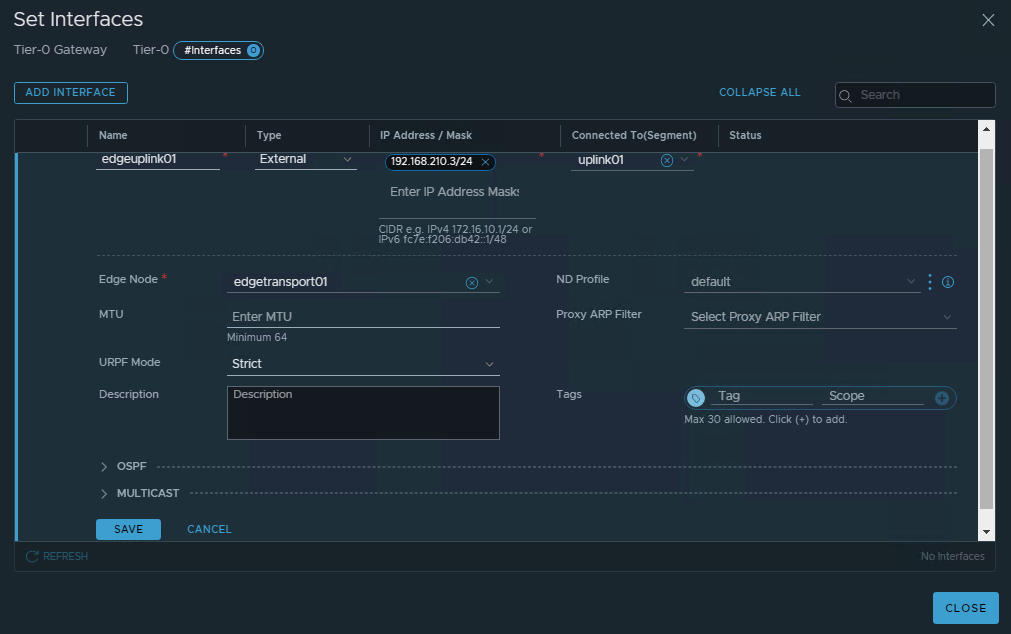Screen dimensions: 1011x634
Task: Click the ADD INTERFACE button
Action: coord(71,93)
